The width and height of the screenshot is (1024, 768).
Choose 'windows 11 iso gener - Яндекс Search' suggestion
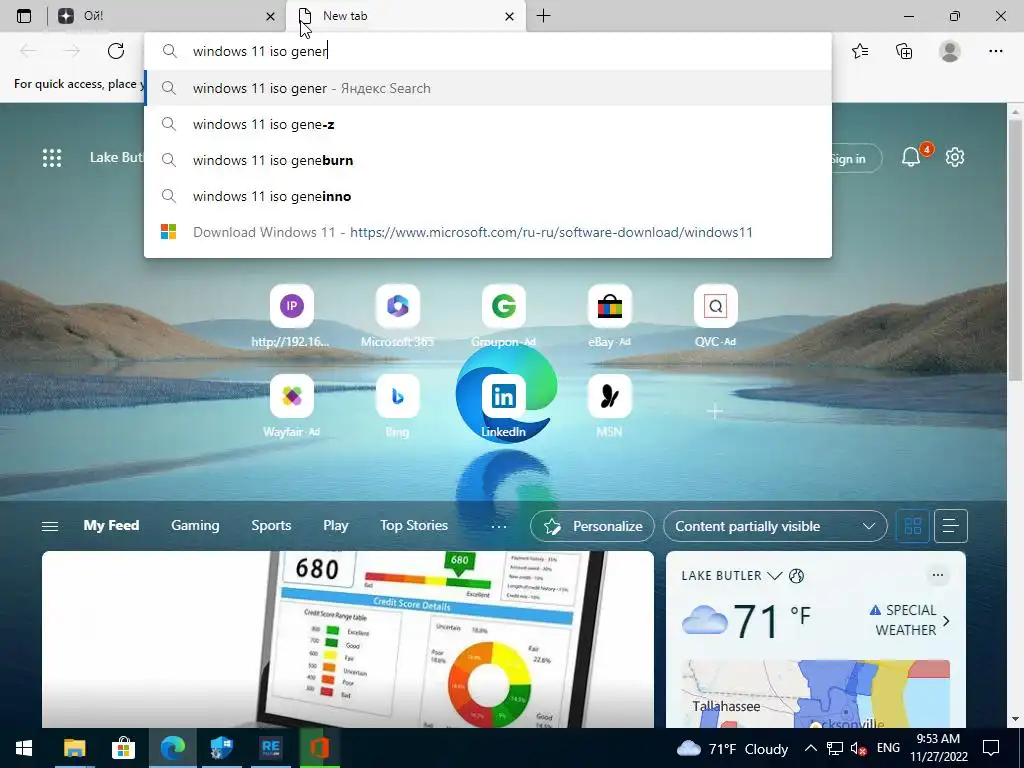[x=488, y=88]
